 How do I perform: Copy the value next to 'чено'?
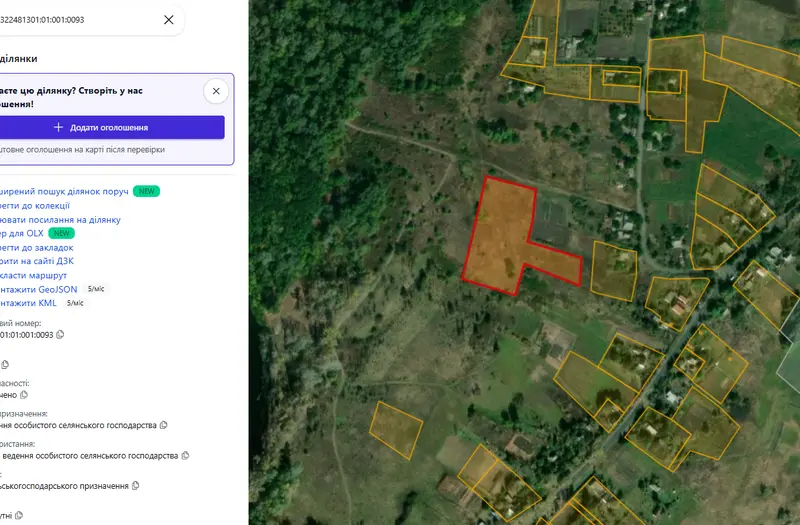(24, 395)
